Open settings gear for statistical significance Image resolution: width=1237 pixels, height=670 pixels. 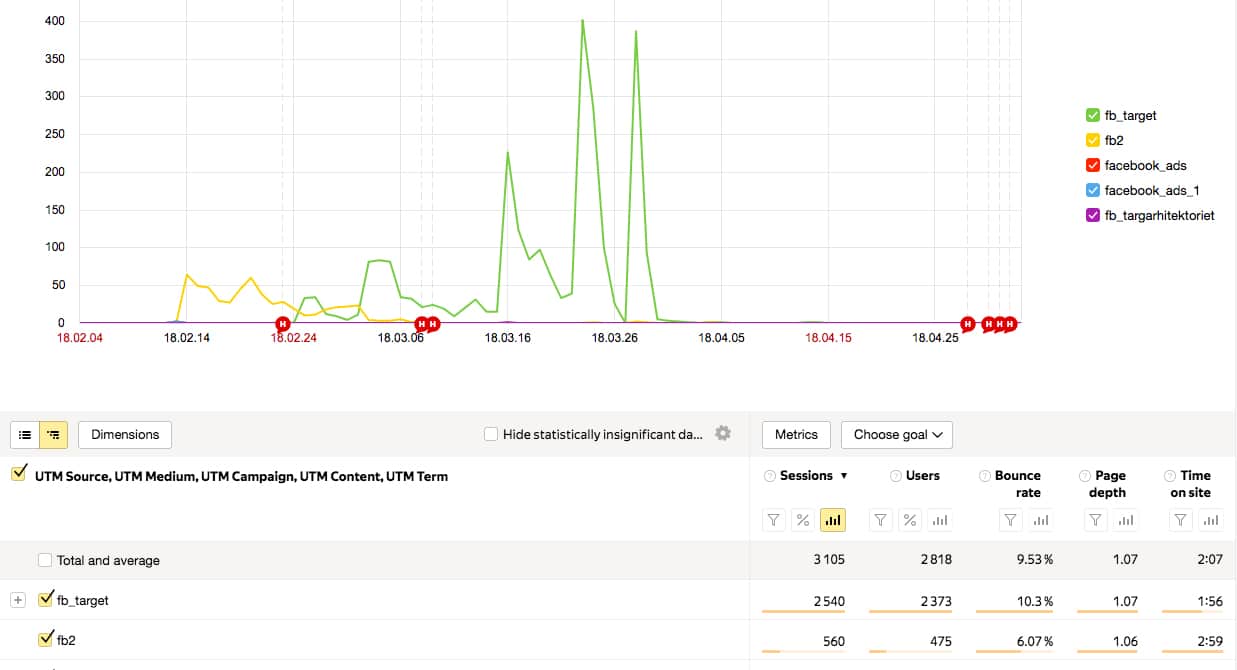[723, 434]
